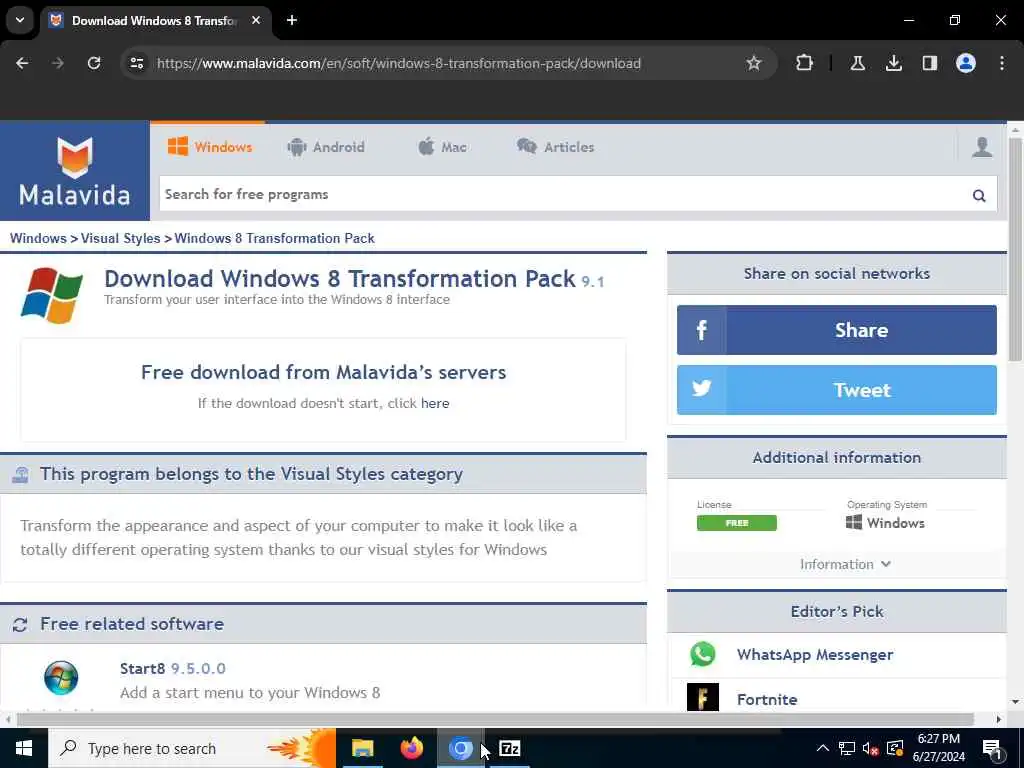Expand the Information section
1024x768 pixels.
(845, 564)
